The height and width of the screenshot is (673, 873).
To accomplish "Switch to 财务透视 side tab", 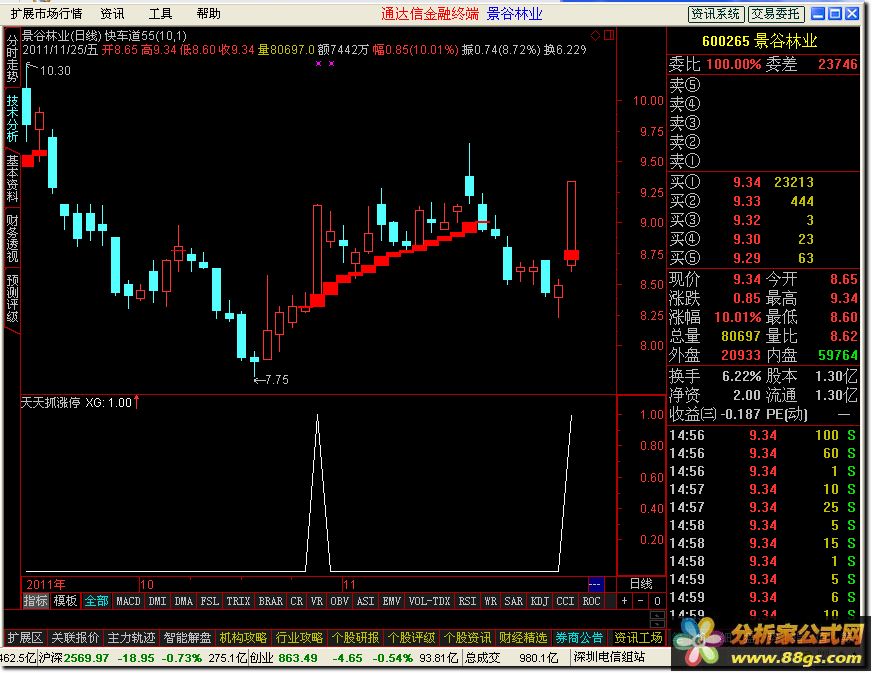I will [12, 238].
